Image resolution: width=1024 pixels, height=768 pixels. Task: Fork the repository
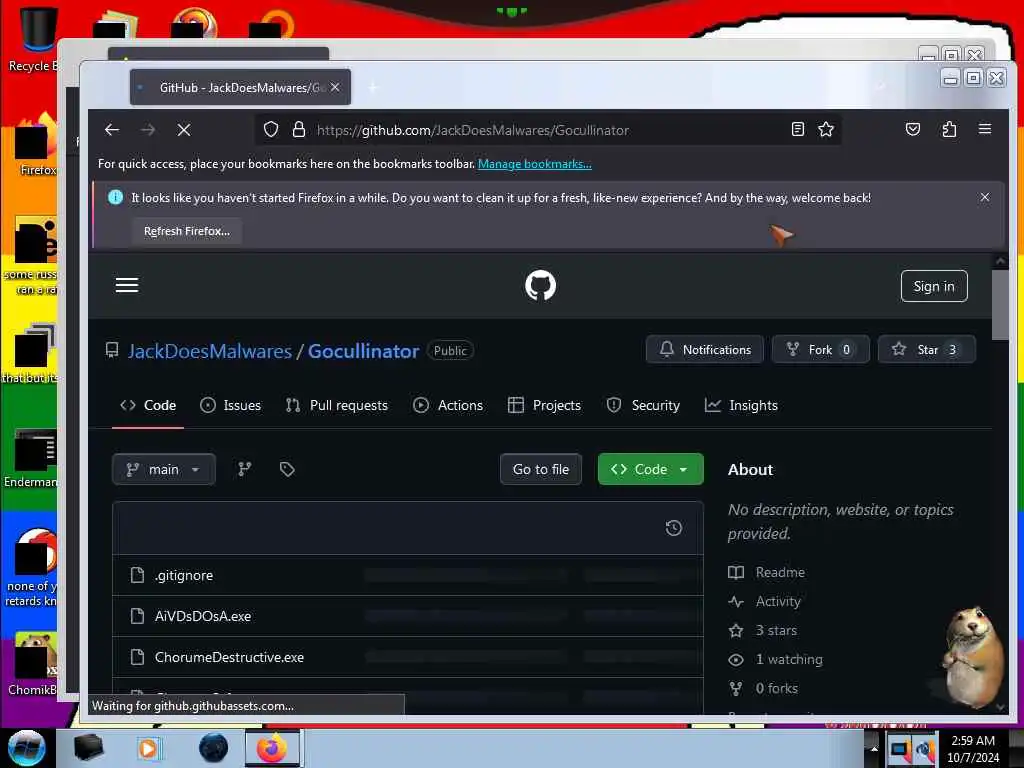click(820, 349)
